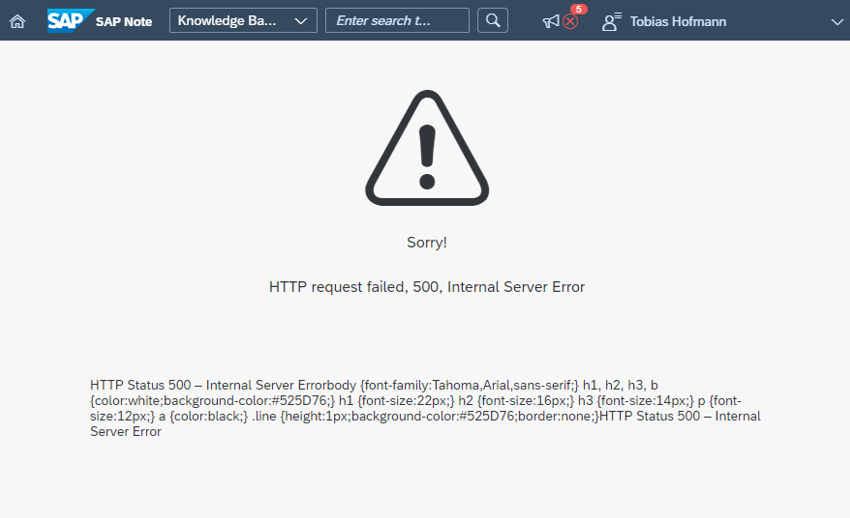
Task: Click the SAP logo
Action: click(x=70, y=21)
